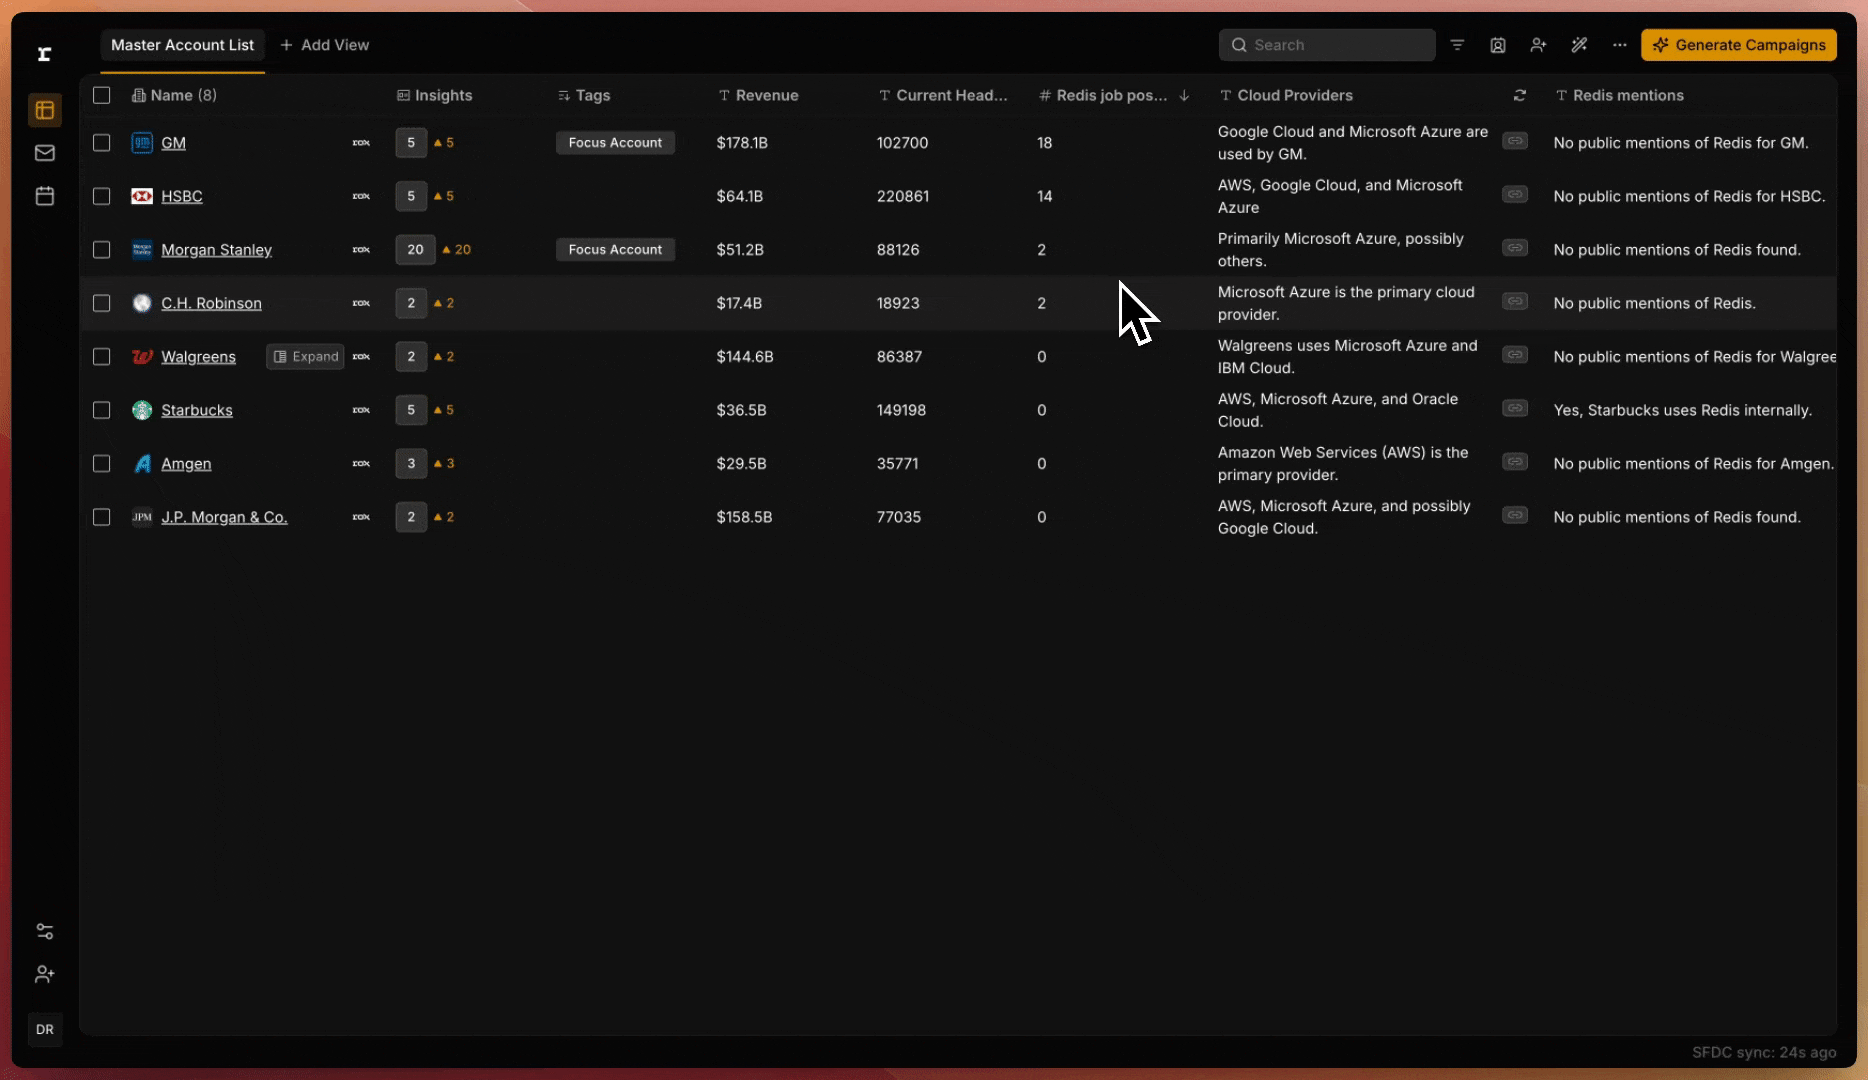
Task: Open the table view in the sidebar
Action: pos(44,110)
